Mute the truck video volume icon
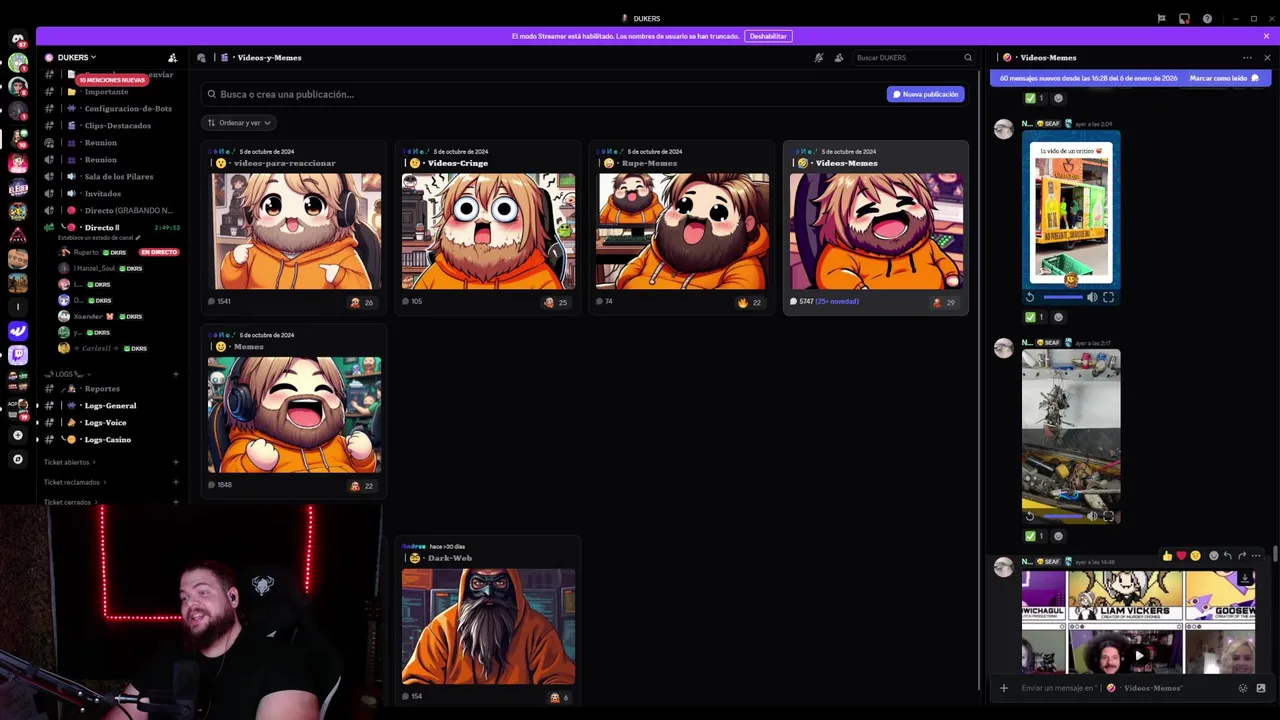 pyautogui.click(x=1092, y=297)
